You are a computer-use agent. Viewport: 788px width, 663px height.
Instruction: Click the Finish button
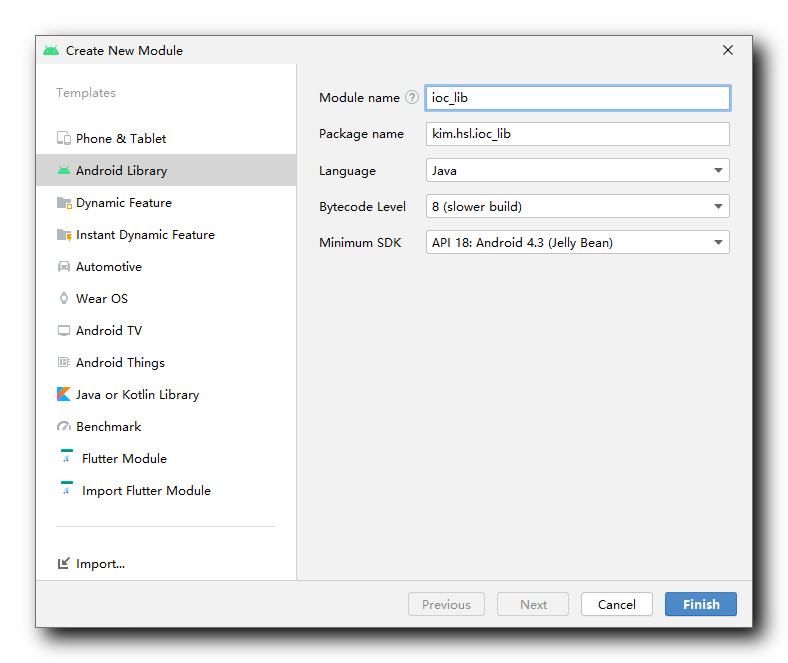pyautogui.click(x=701, y=604)
